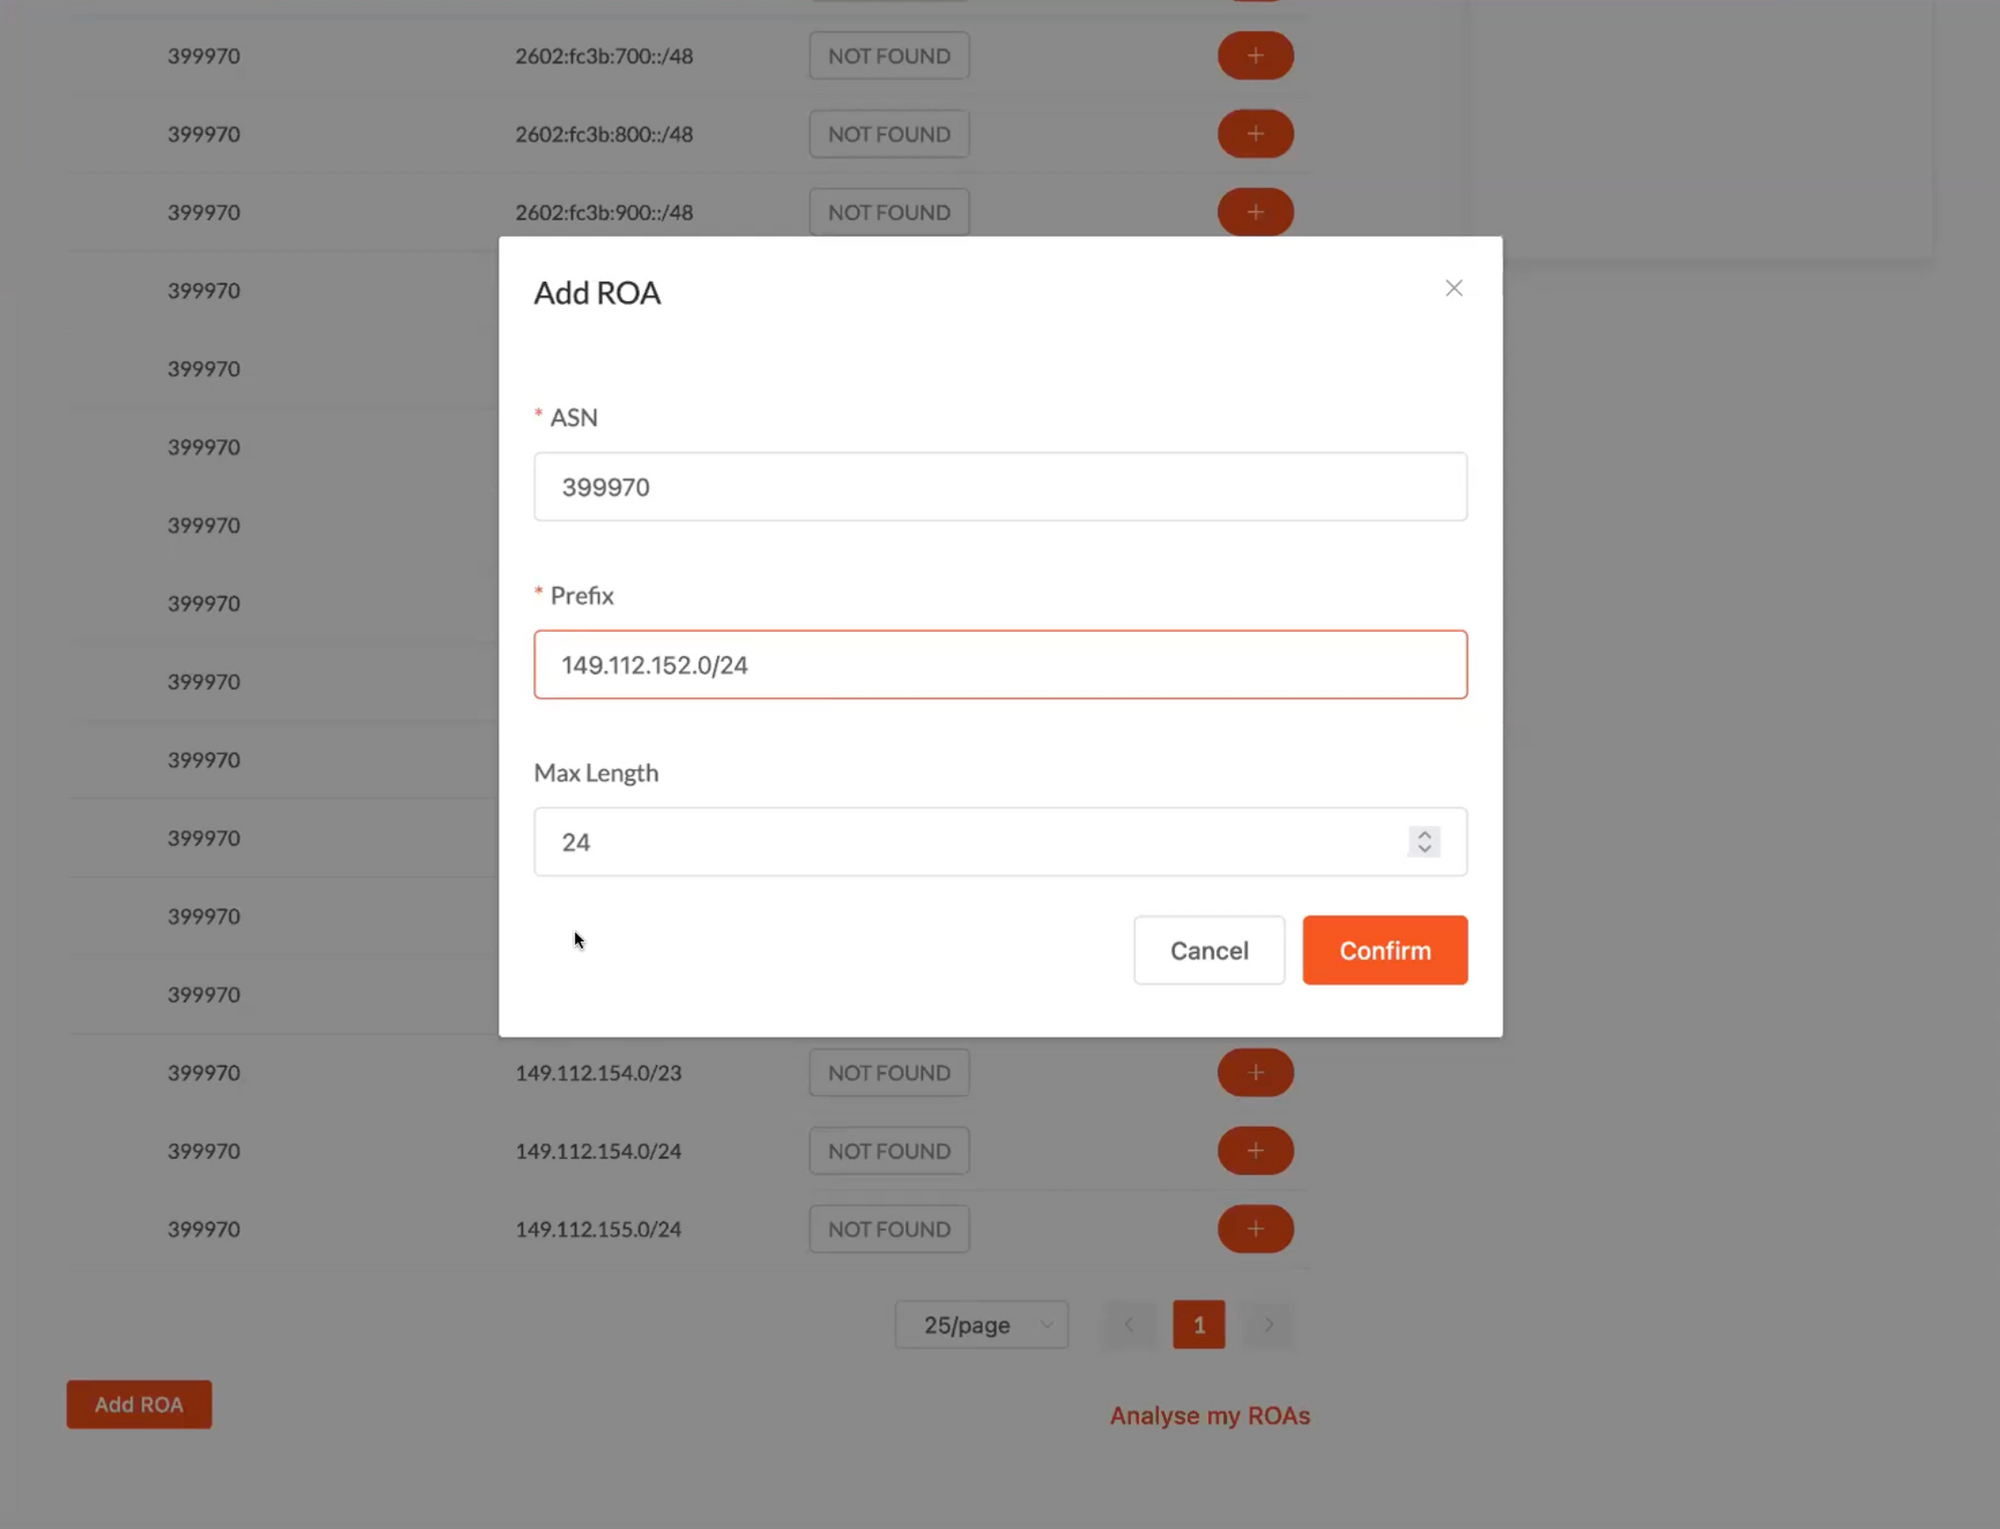Open the 25/page size dropdown
This screenshot has height=1529, width=2000.
(x=981, y=1324)
